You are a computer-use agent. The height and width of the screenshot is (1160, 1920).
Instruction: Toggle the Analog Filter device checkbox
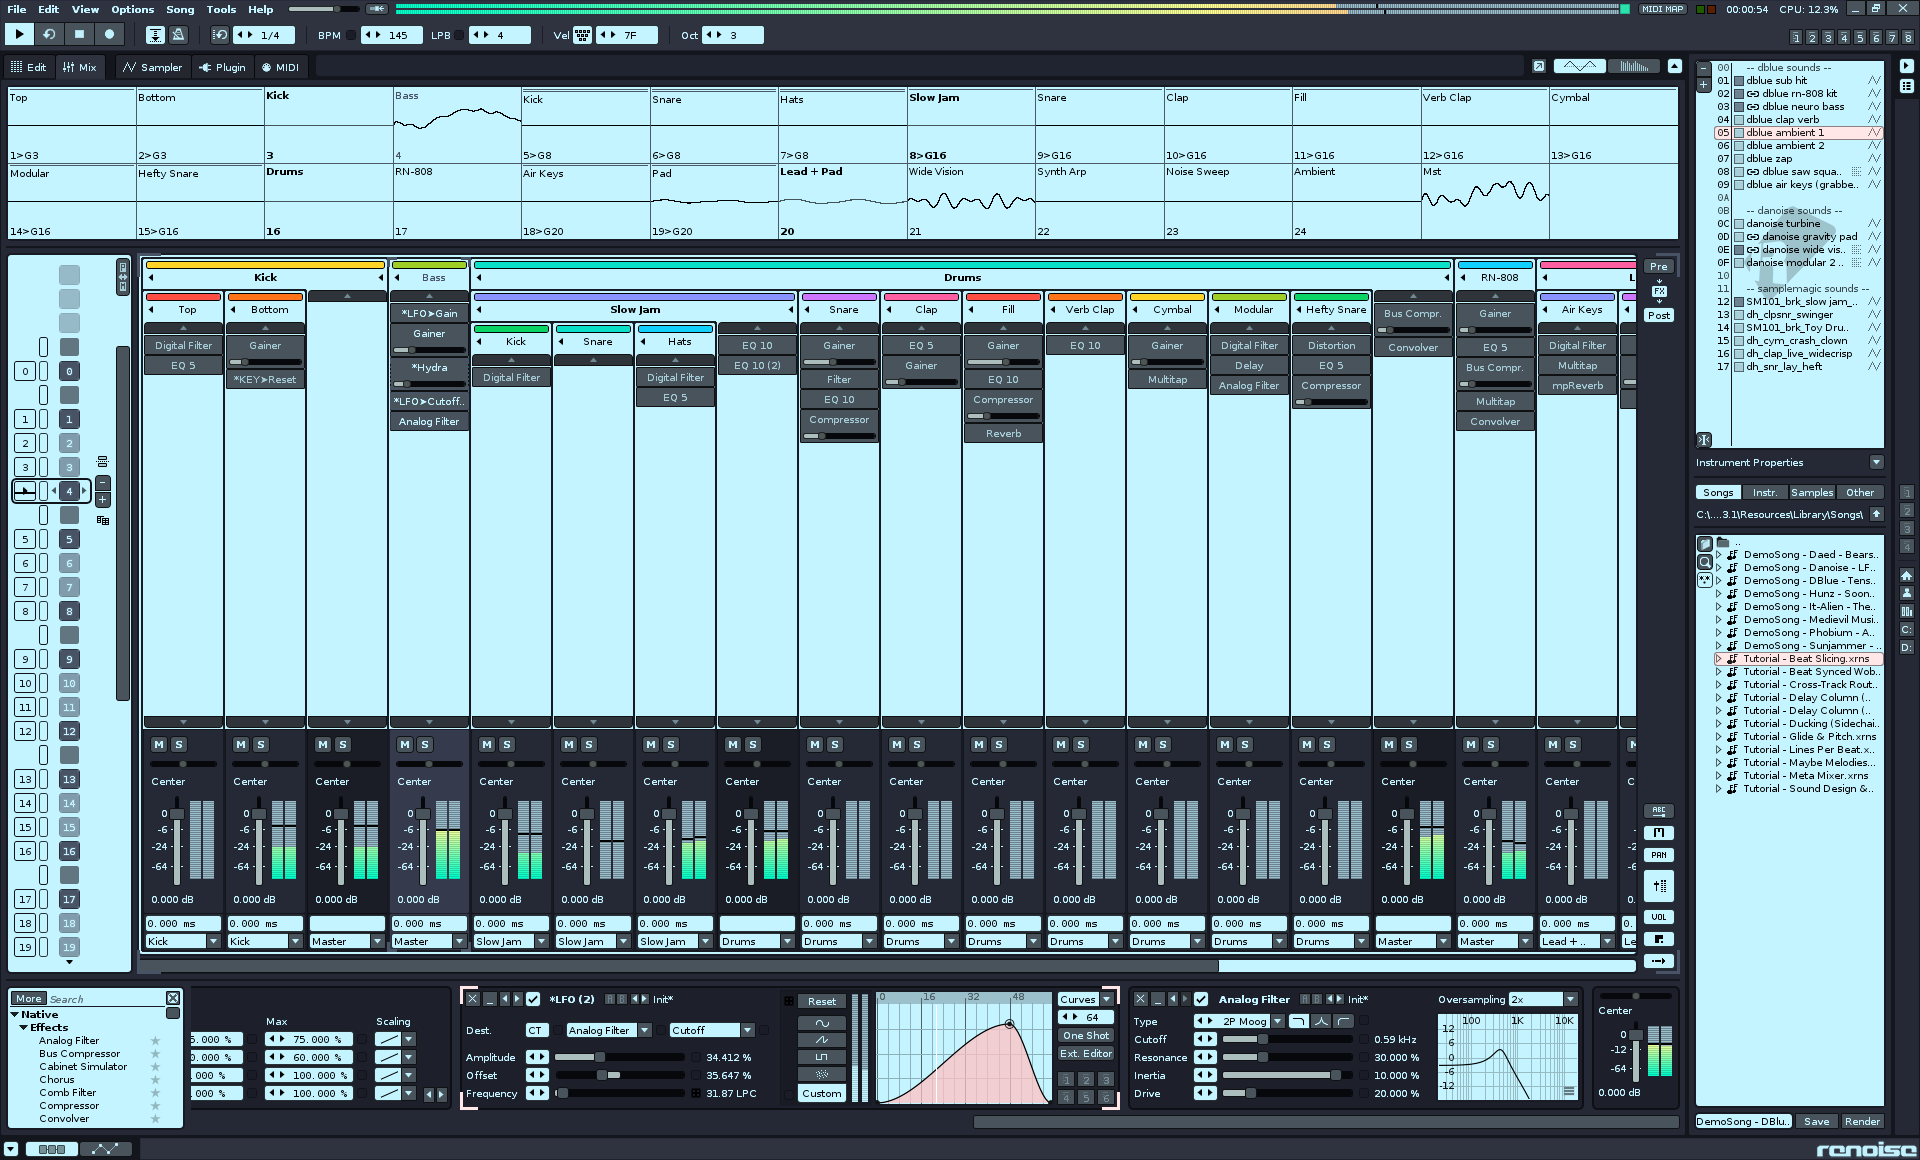[x=1201, y=999]
